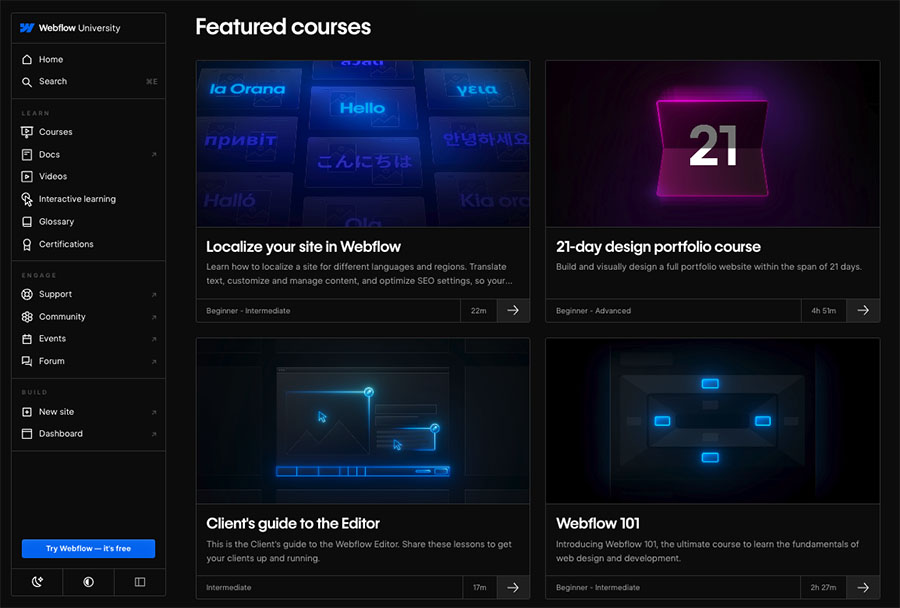Select Interactive learning in sidebar

(88, 199)
